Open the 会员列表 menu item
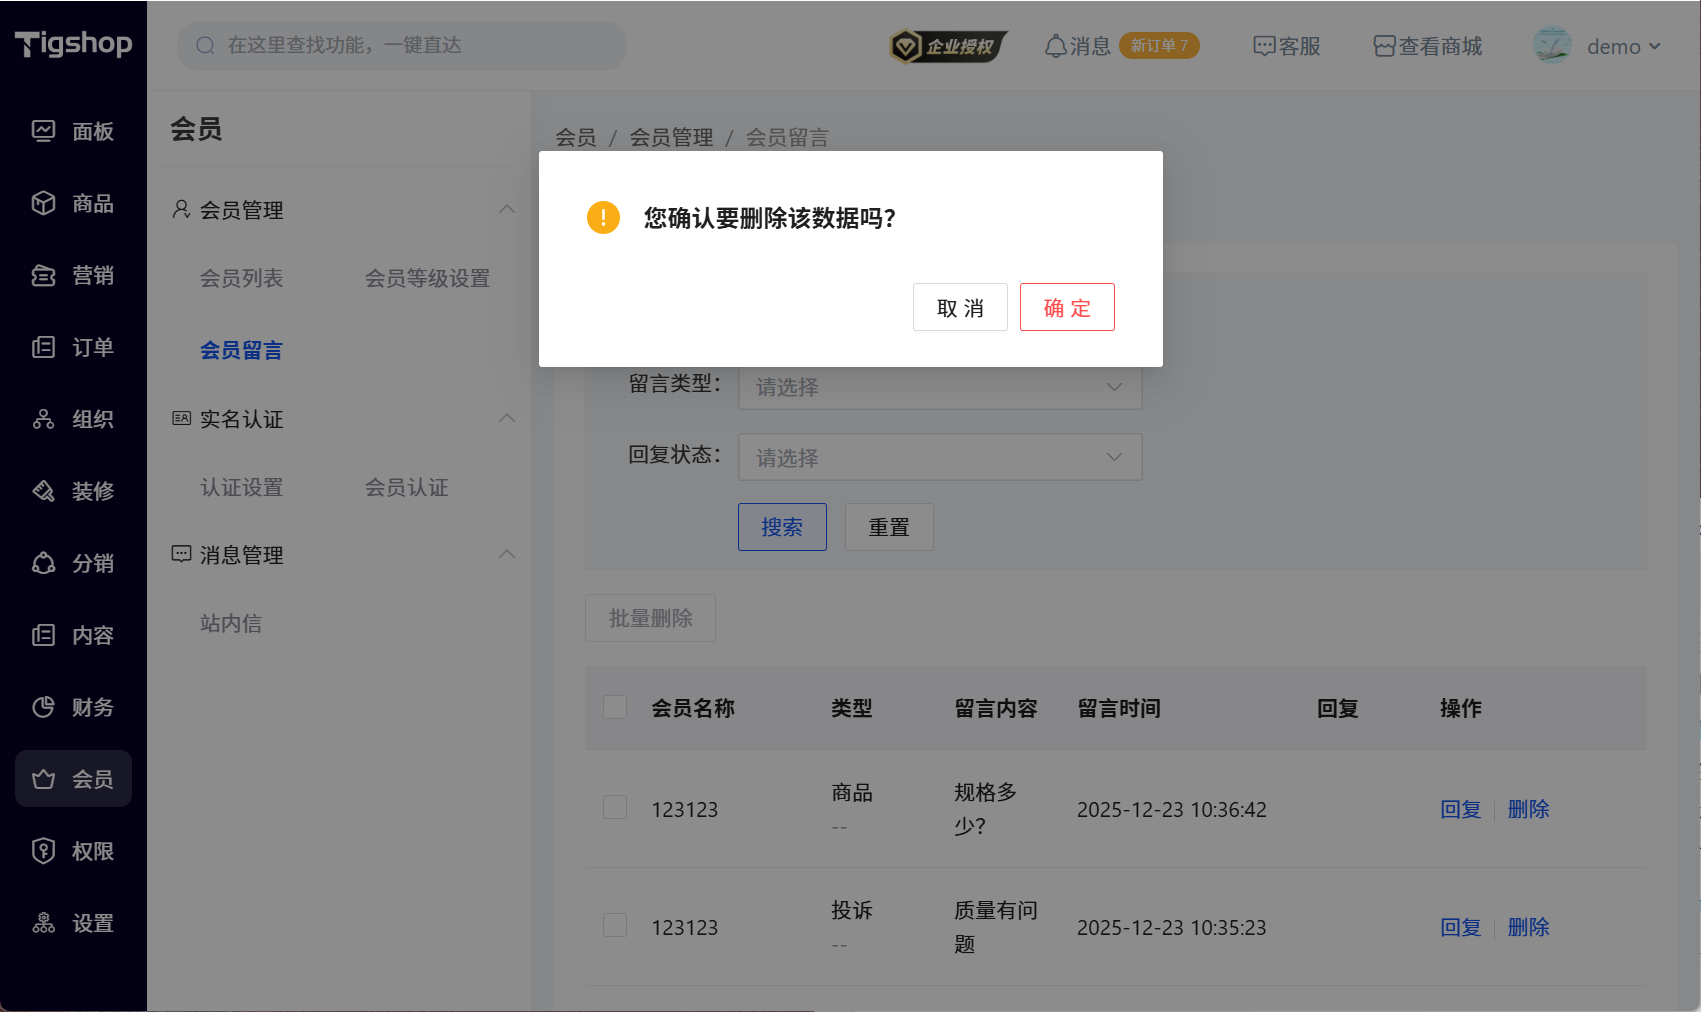The image size is (1701, 1012). (241, 278)
